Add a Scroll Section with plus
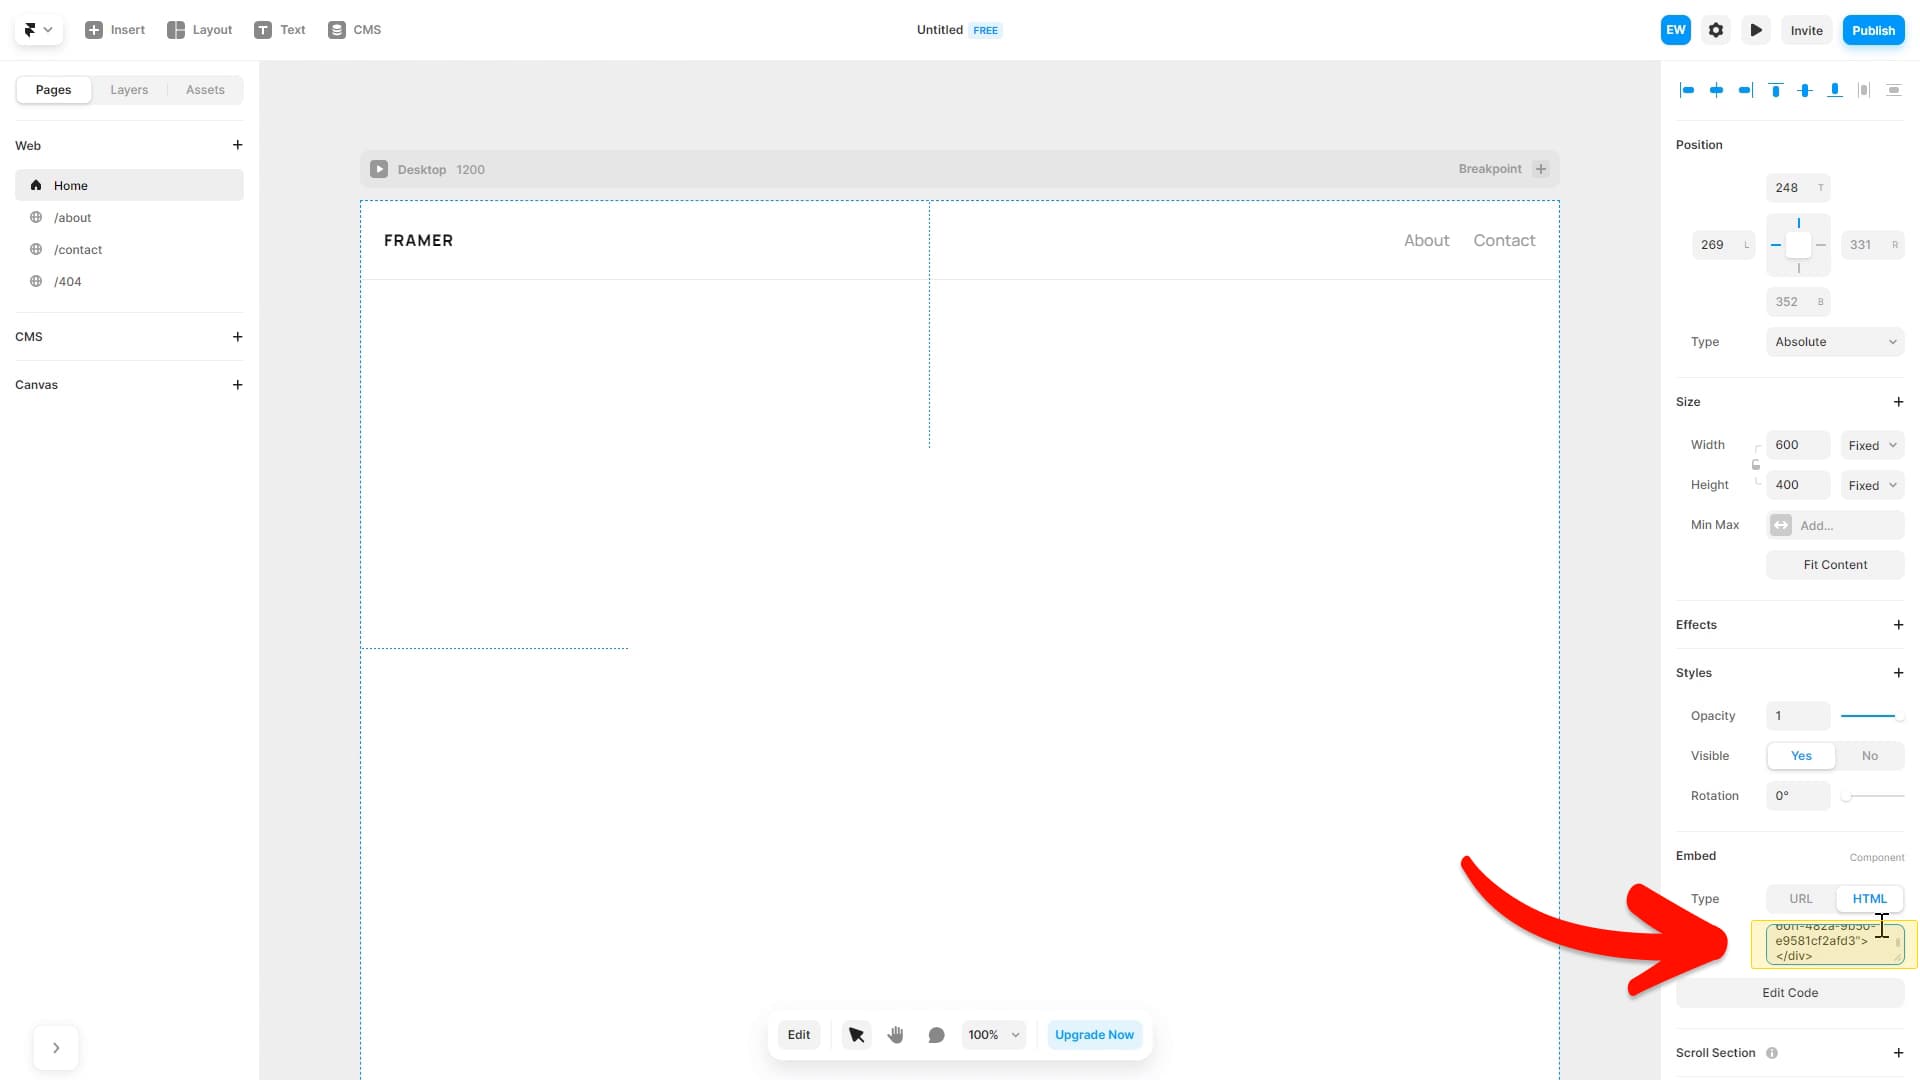The width and height of the screenshot is (1920, 1080). [1898, 1053]
